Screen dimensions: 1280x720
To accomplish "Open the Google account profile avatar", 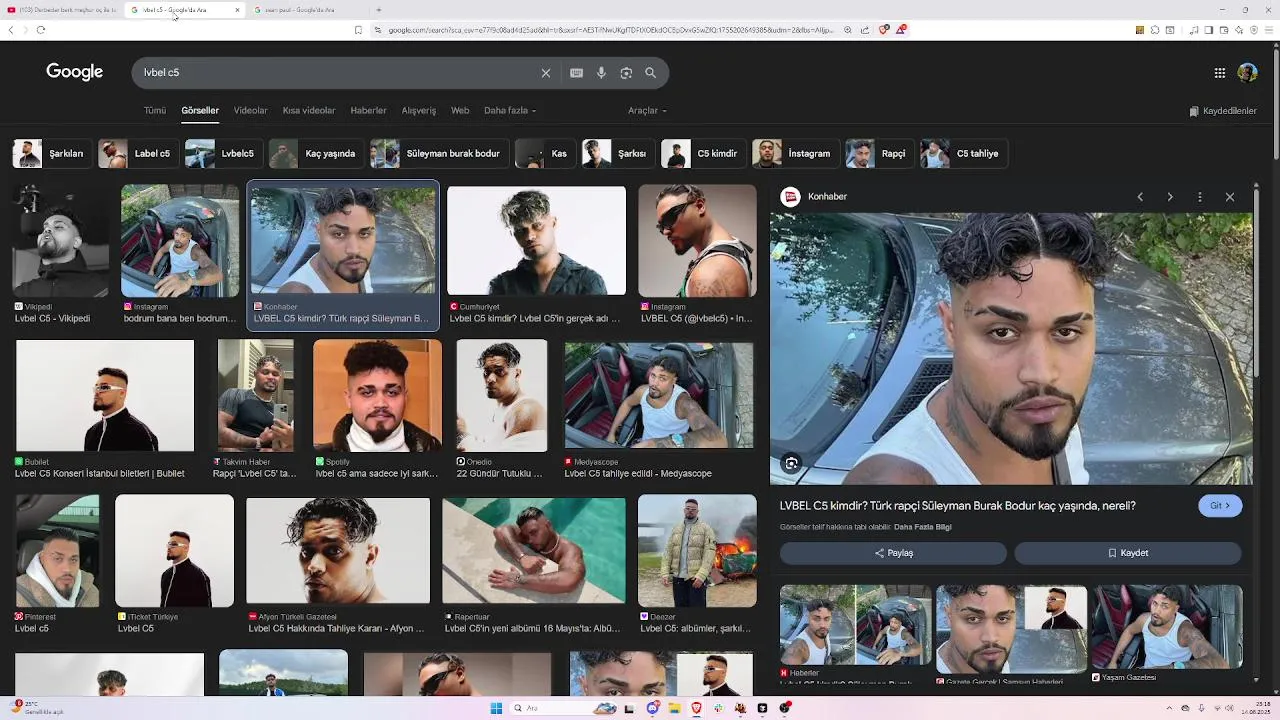I will 1247,73.
